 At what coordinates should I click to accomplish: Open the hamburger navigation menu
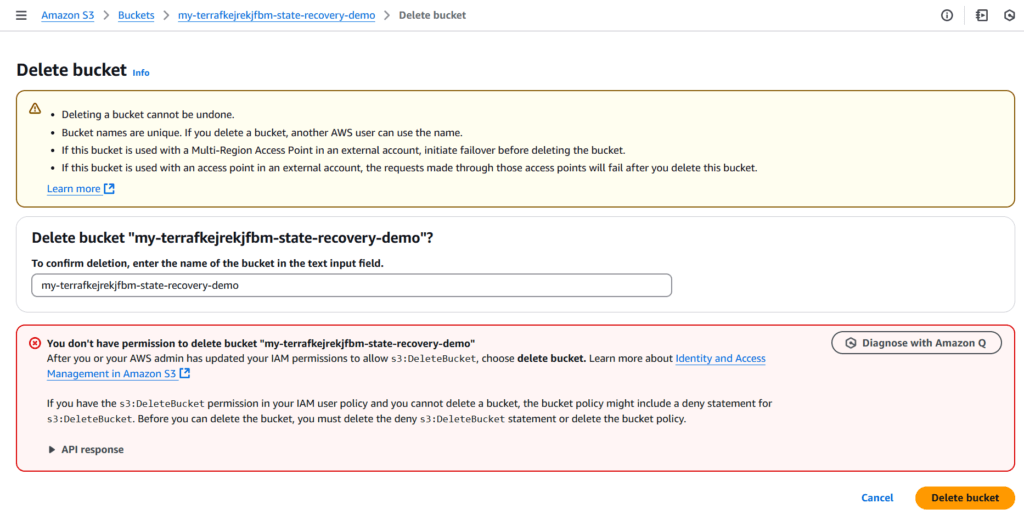pos(21,15)
